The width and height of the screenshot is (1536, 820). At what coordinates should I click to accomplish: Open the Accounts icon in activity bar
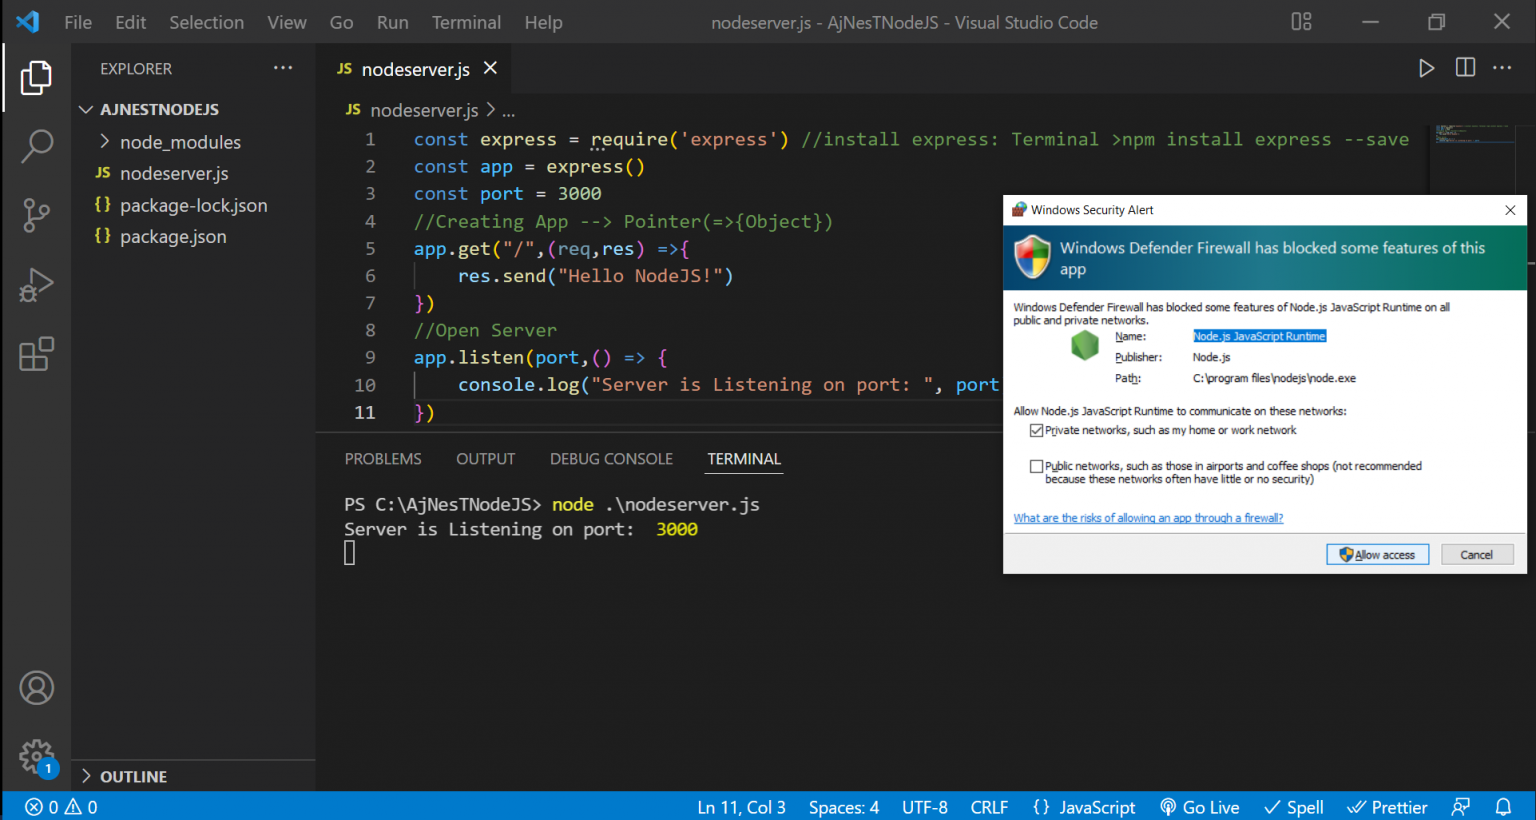tap(36, 688)
